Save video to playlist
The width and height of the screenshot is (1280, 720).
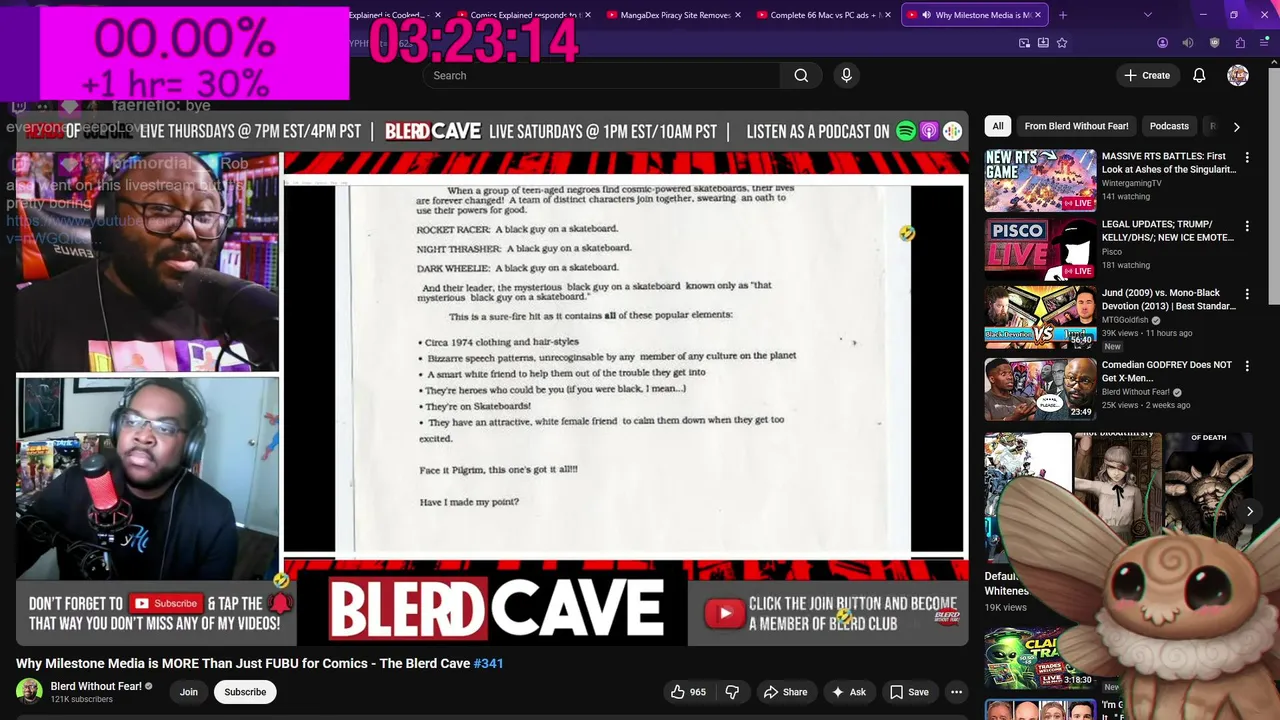click(909, 692)
